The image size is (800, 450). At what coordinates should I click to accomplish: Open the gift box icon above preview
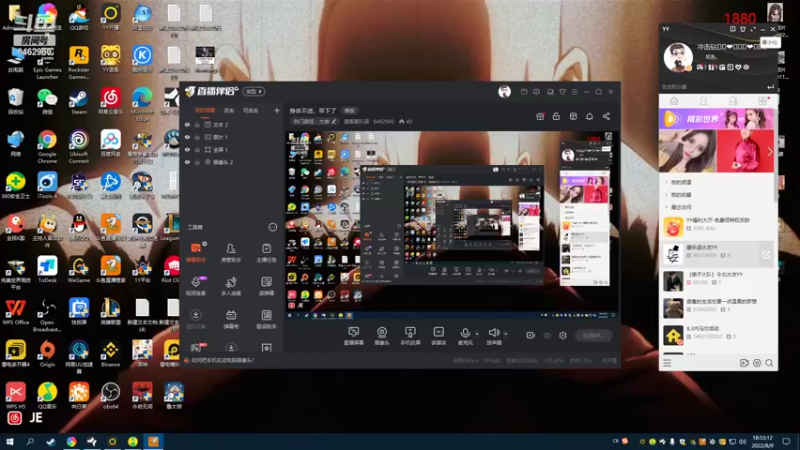point(540,116)
